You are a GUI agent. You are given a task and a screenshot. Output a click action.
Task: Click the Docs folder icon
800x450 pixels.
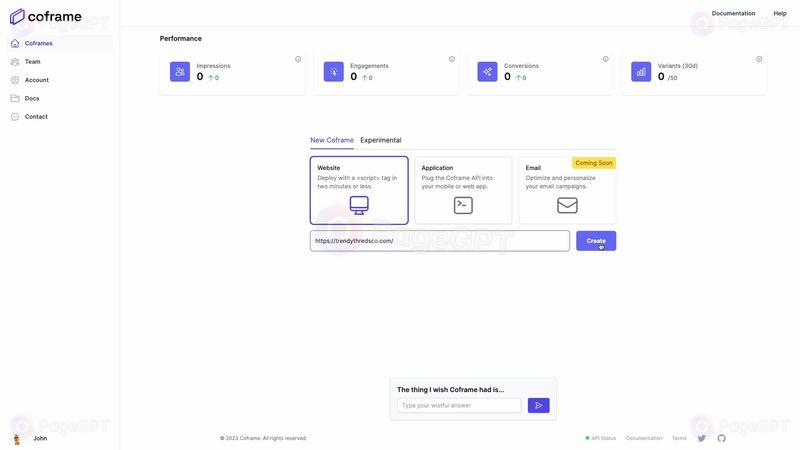click(15, 98)
